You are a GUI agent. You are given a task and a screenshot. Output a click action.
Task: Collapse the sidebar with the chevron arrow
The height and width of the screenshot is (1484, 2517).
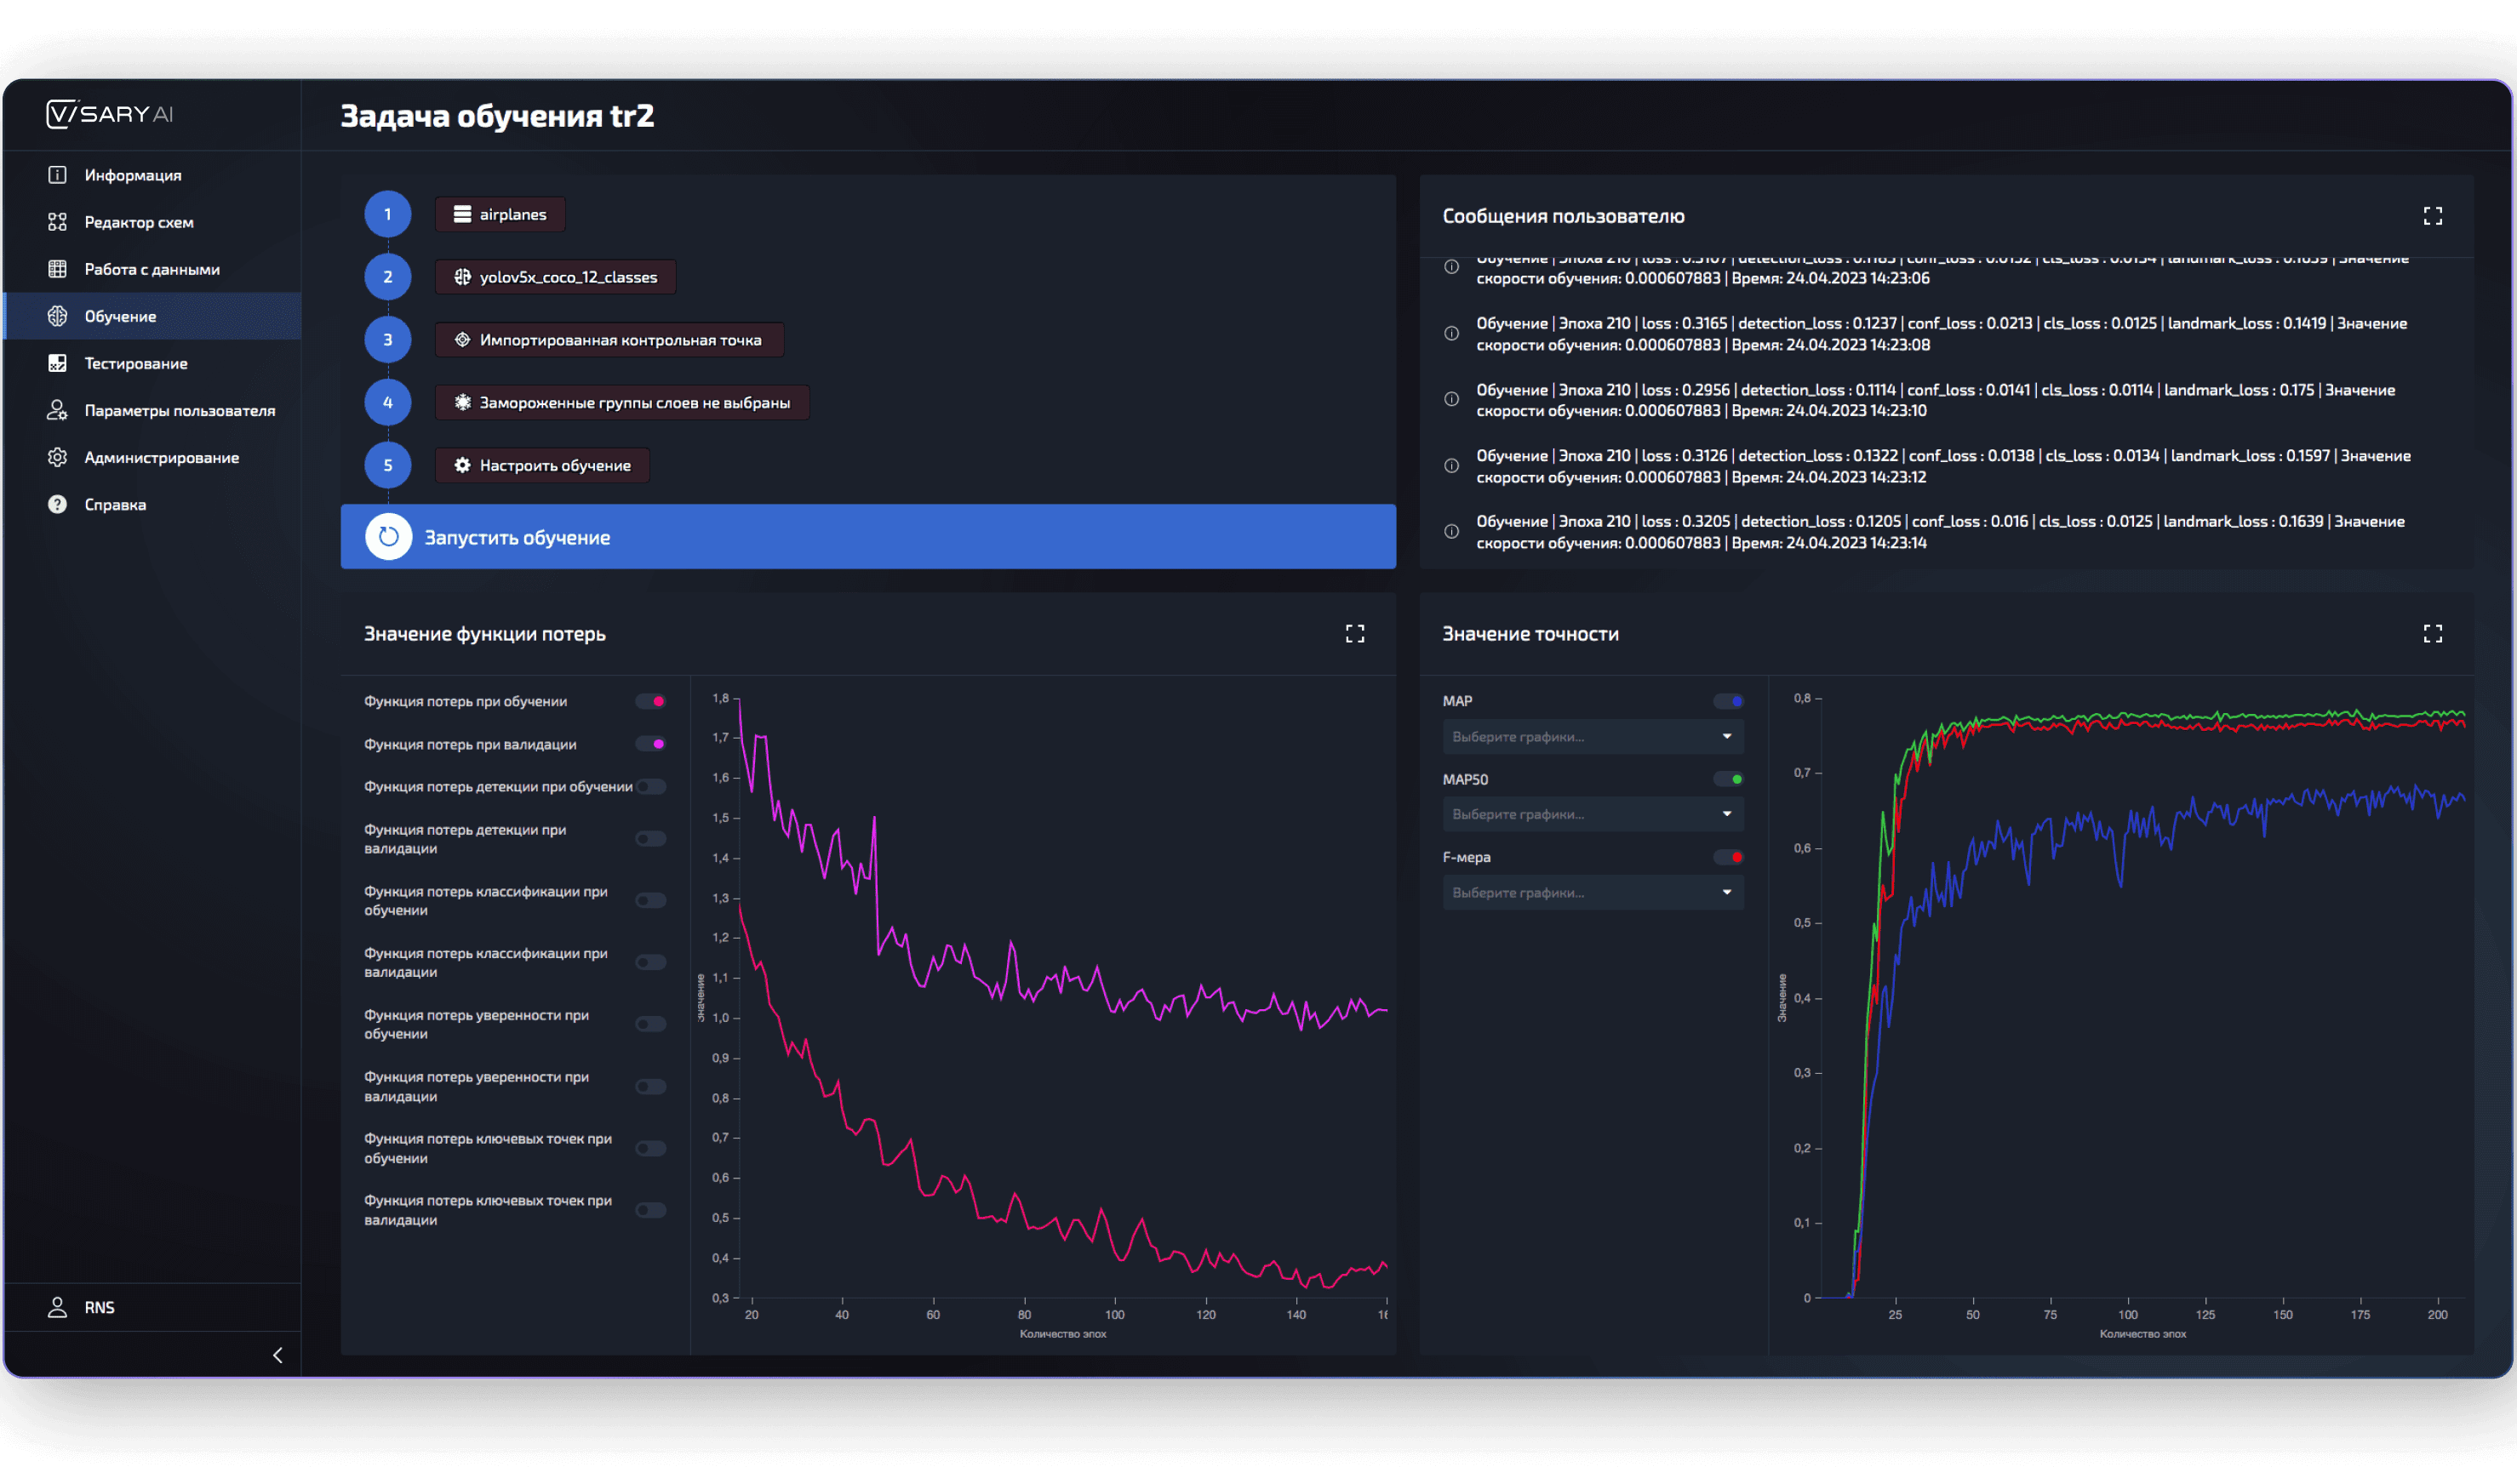(278, 1354)
